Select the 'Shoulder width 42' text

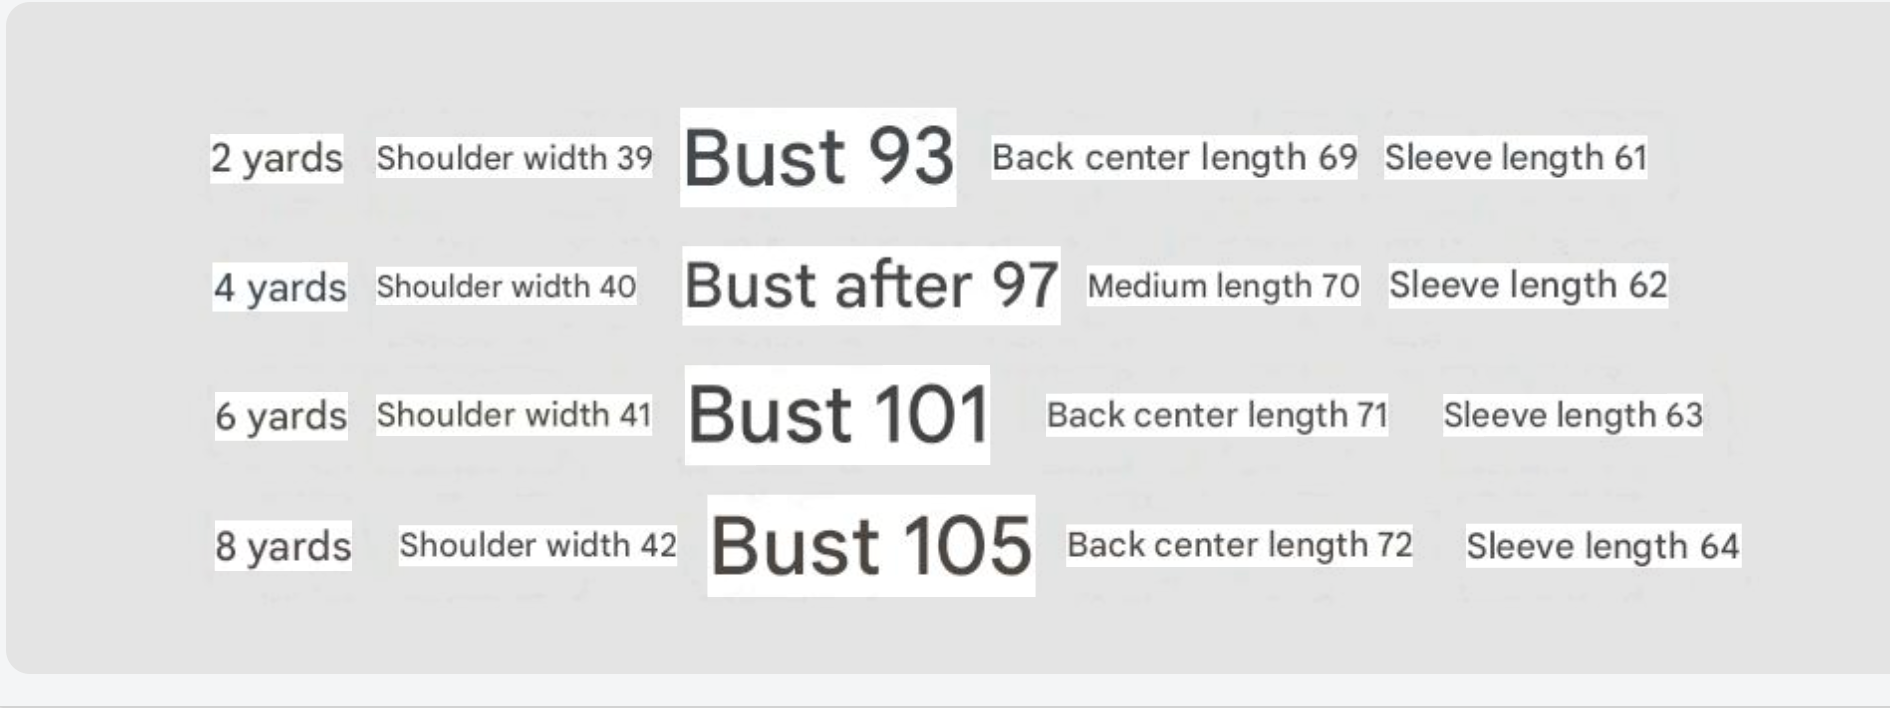click(x=538, y=545)
